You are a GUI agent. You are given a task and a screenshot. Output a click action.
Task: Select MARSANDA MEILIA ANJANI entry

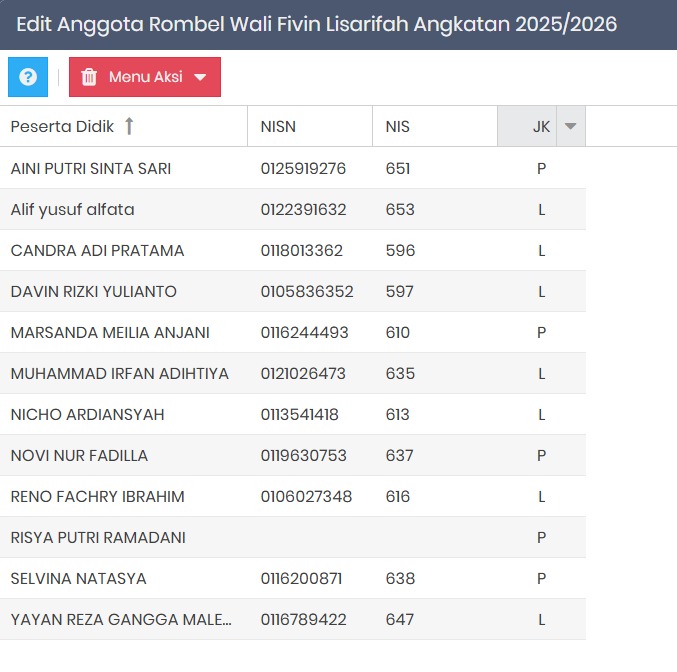[110, 333]
